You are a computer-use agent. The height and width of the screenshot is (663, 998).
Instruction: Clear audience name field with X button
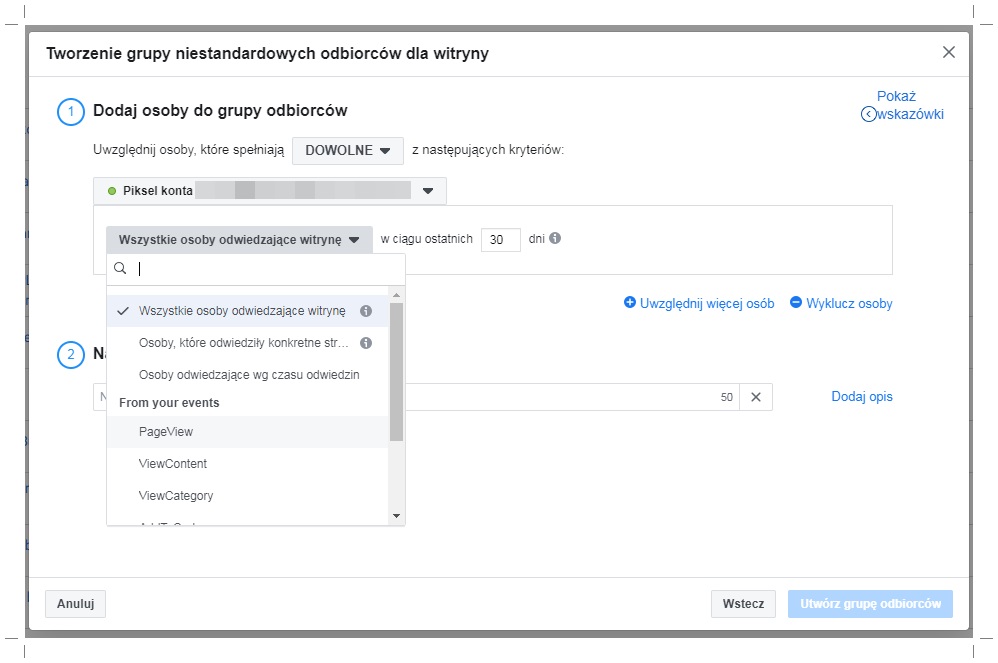pyautogui.click(x=756, y=397)
